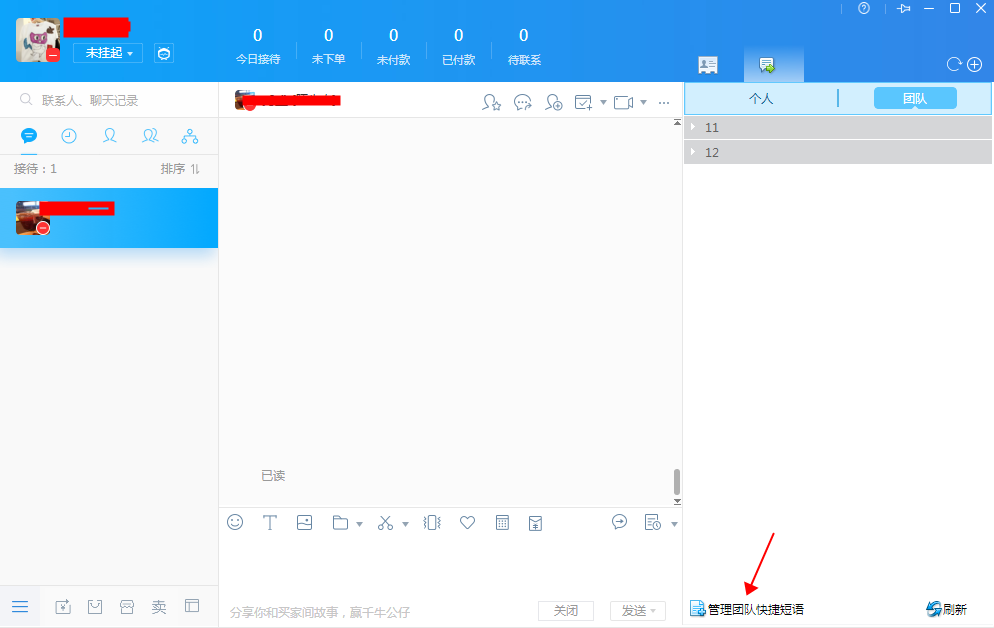Open the organization structure icon in sidebar
994x628 pixels.
[190, 136]
